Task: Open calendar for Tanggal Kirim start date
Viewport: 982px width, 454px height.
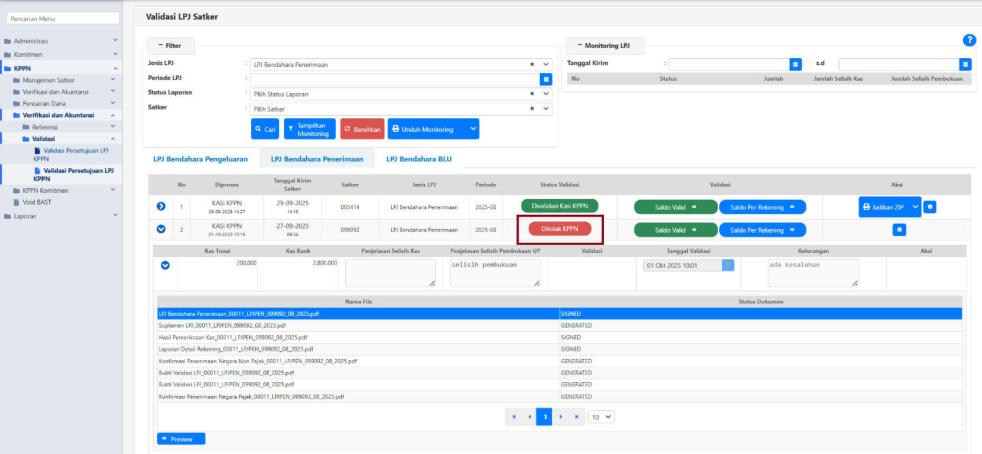Action: pyautogui.click(x=796, y=64)
